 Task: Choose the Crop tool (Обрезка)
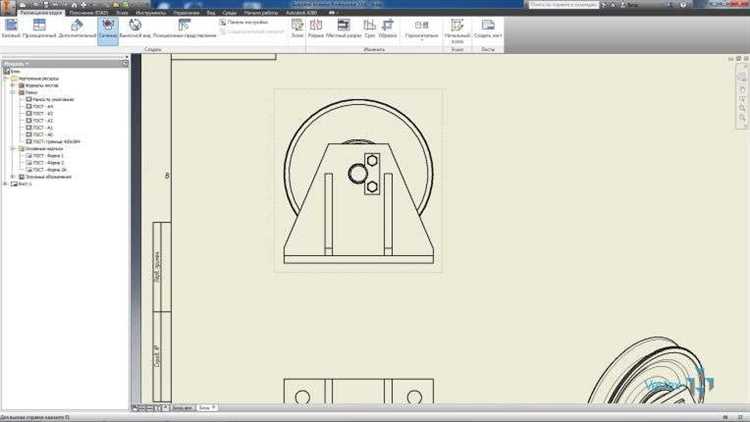click(x=387, y=29)
